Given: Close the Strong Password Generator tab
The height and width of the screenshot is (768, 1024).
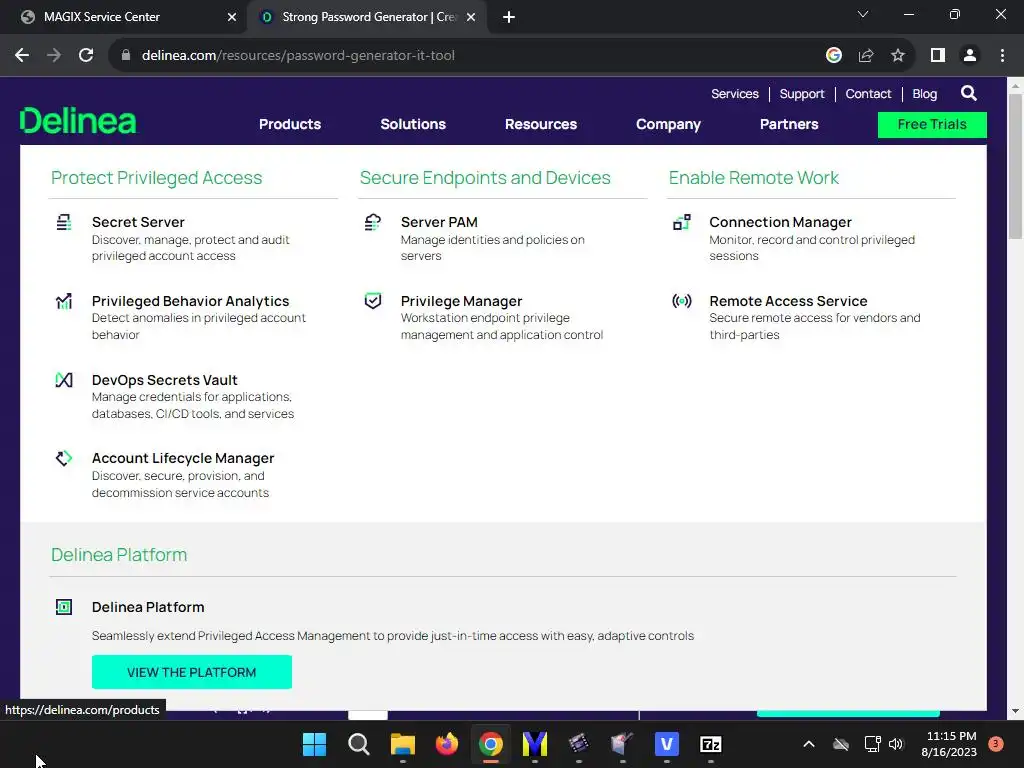Looking at the screenshot, I should [x=471, y=18].
